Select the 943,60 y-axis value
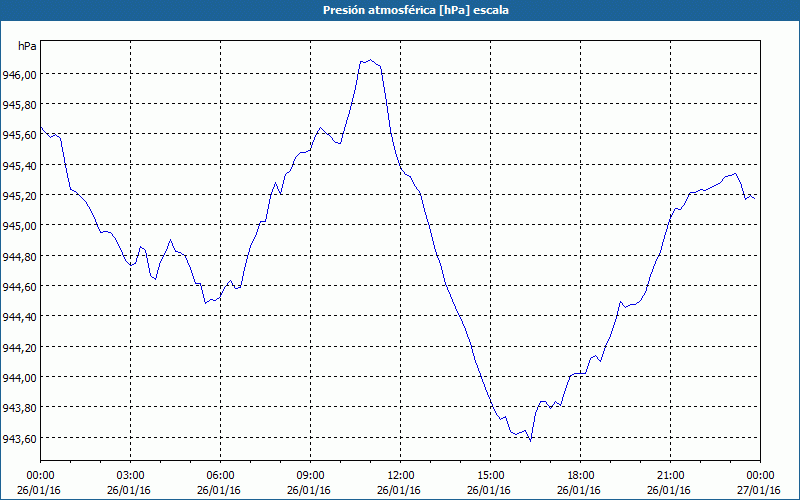The image size is (800, 500). 19,438
